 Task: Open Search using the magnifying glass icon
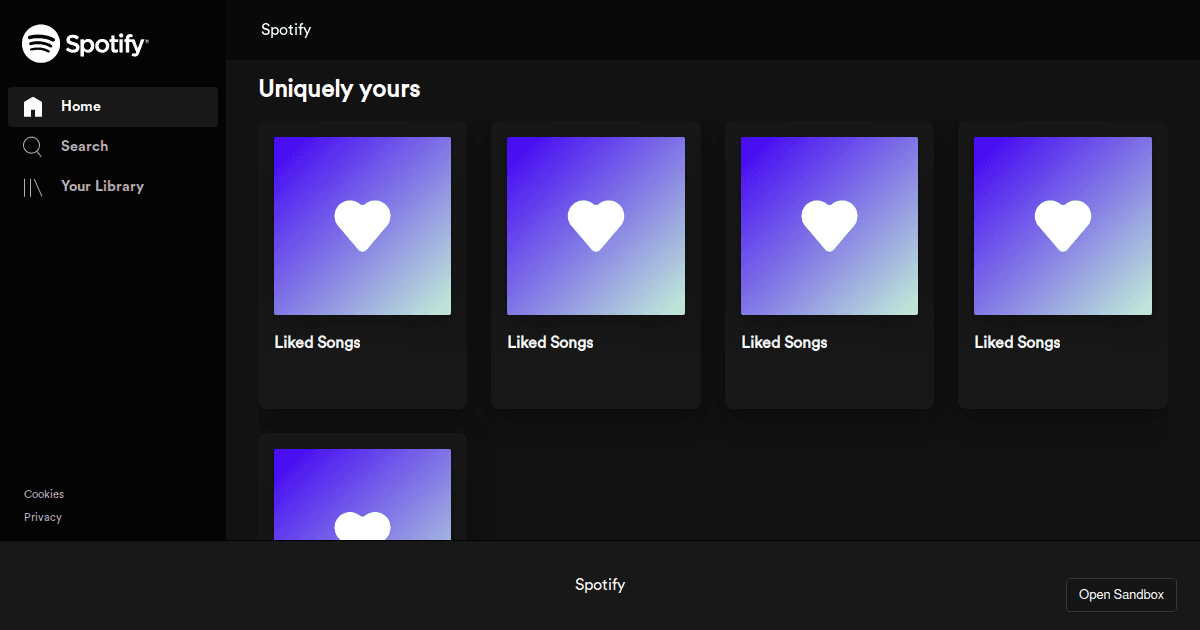click(33, 146)
